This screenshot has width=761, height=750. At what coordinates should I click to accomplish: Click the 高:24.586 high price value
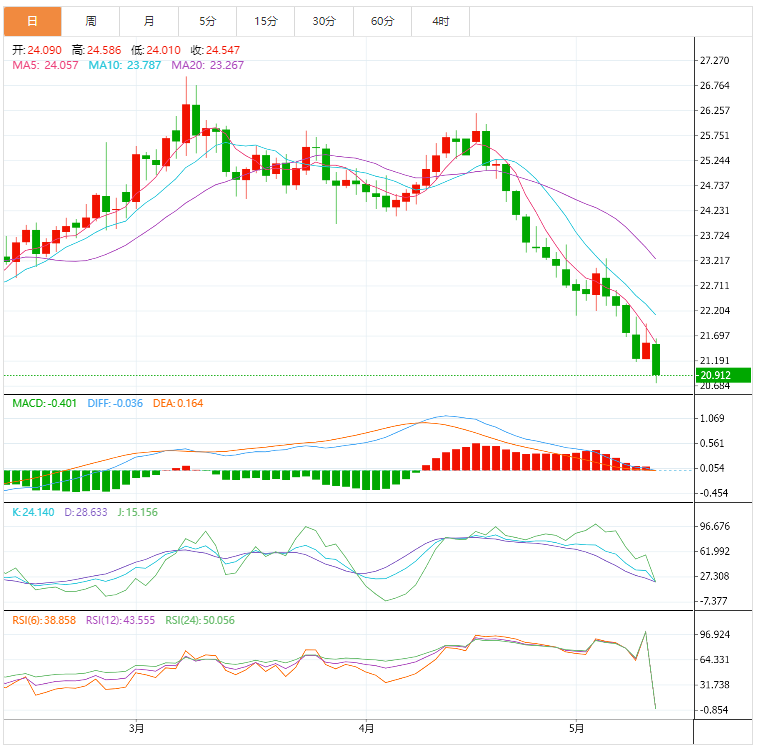tap(97, 50)
